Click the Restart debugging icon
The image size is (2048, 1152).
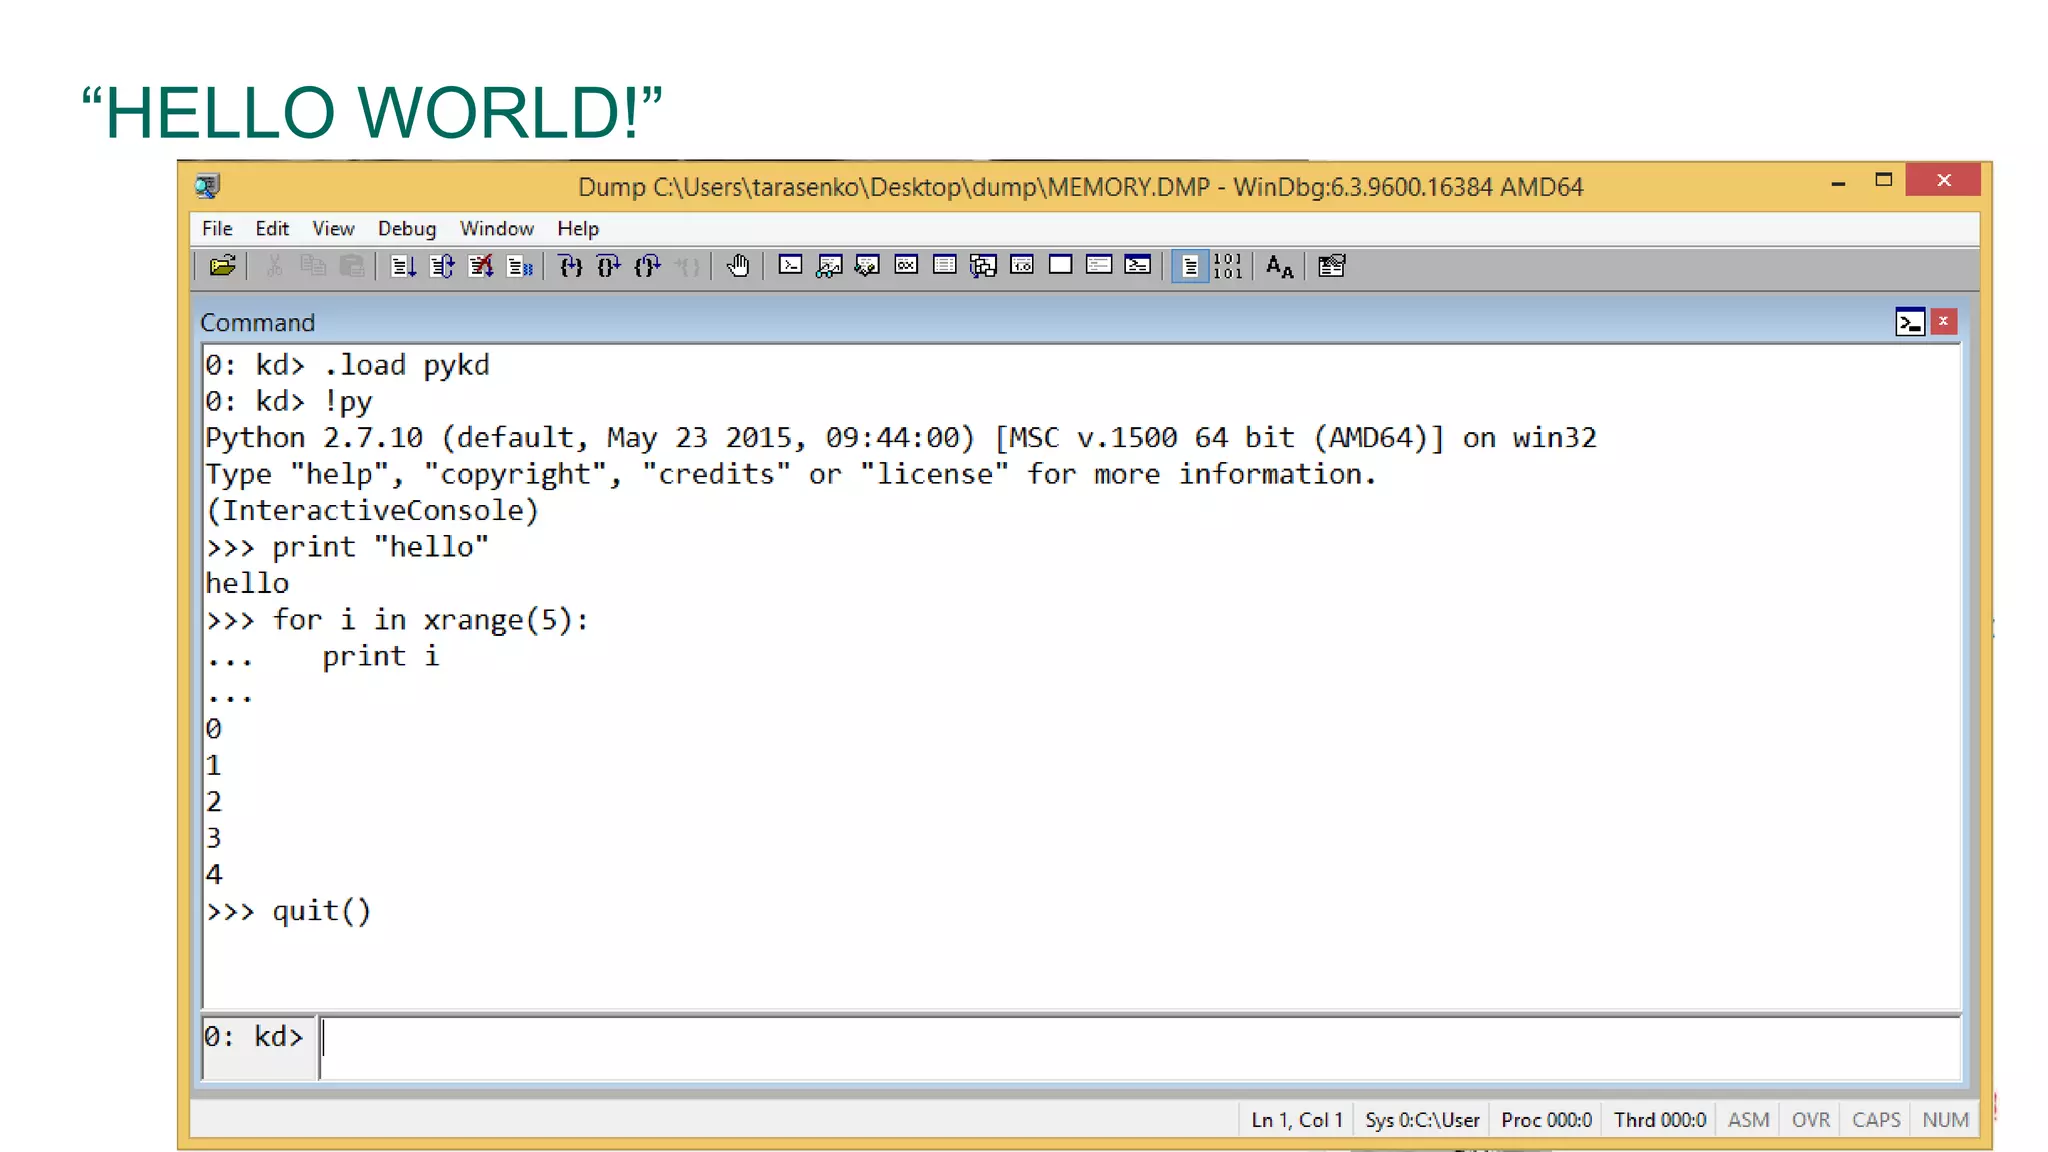442,266
